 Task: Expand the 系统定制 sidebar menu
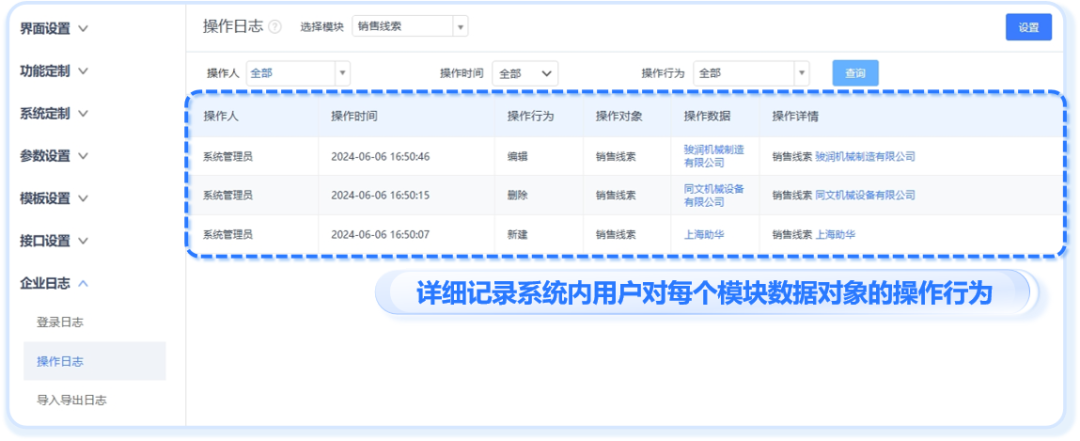[x=54, y=113]
